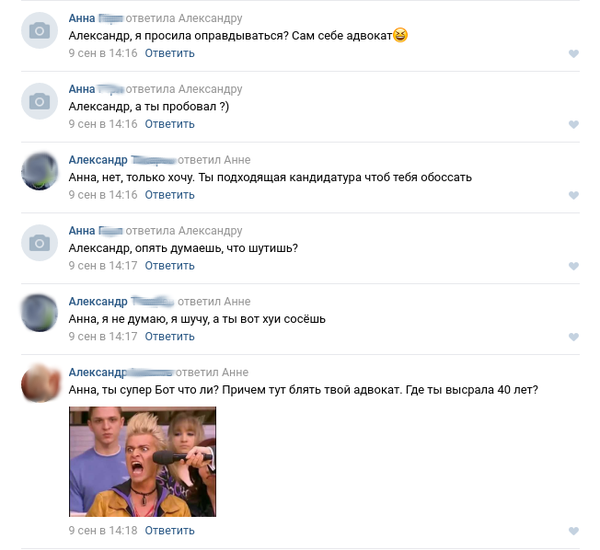Image resolution: width=600 pixels, height=550 pixels.
Task: Open Alexander's blurred avatar on 'нет, только хочу' comment
Action: pyautogui.click(x=39, y=172)
